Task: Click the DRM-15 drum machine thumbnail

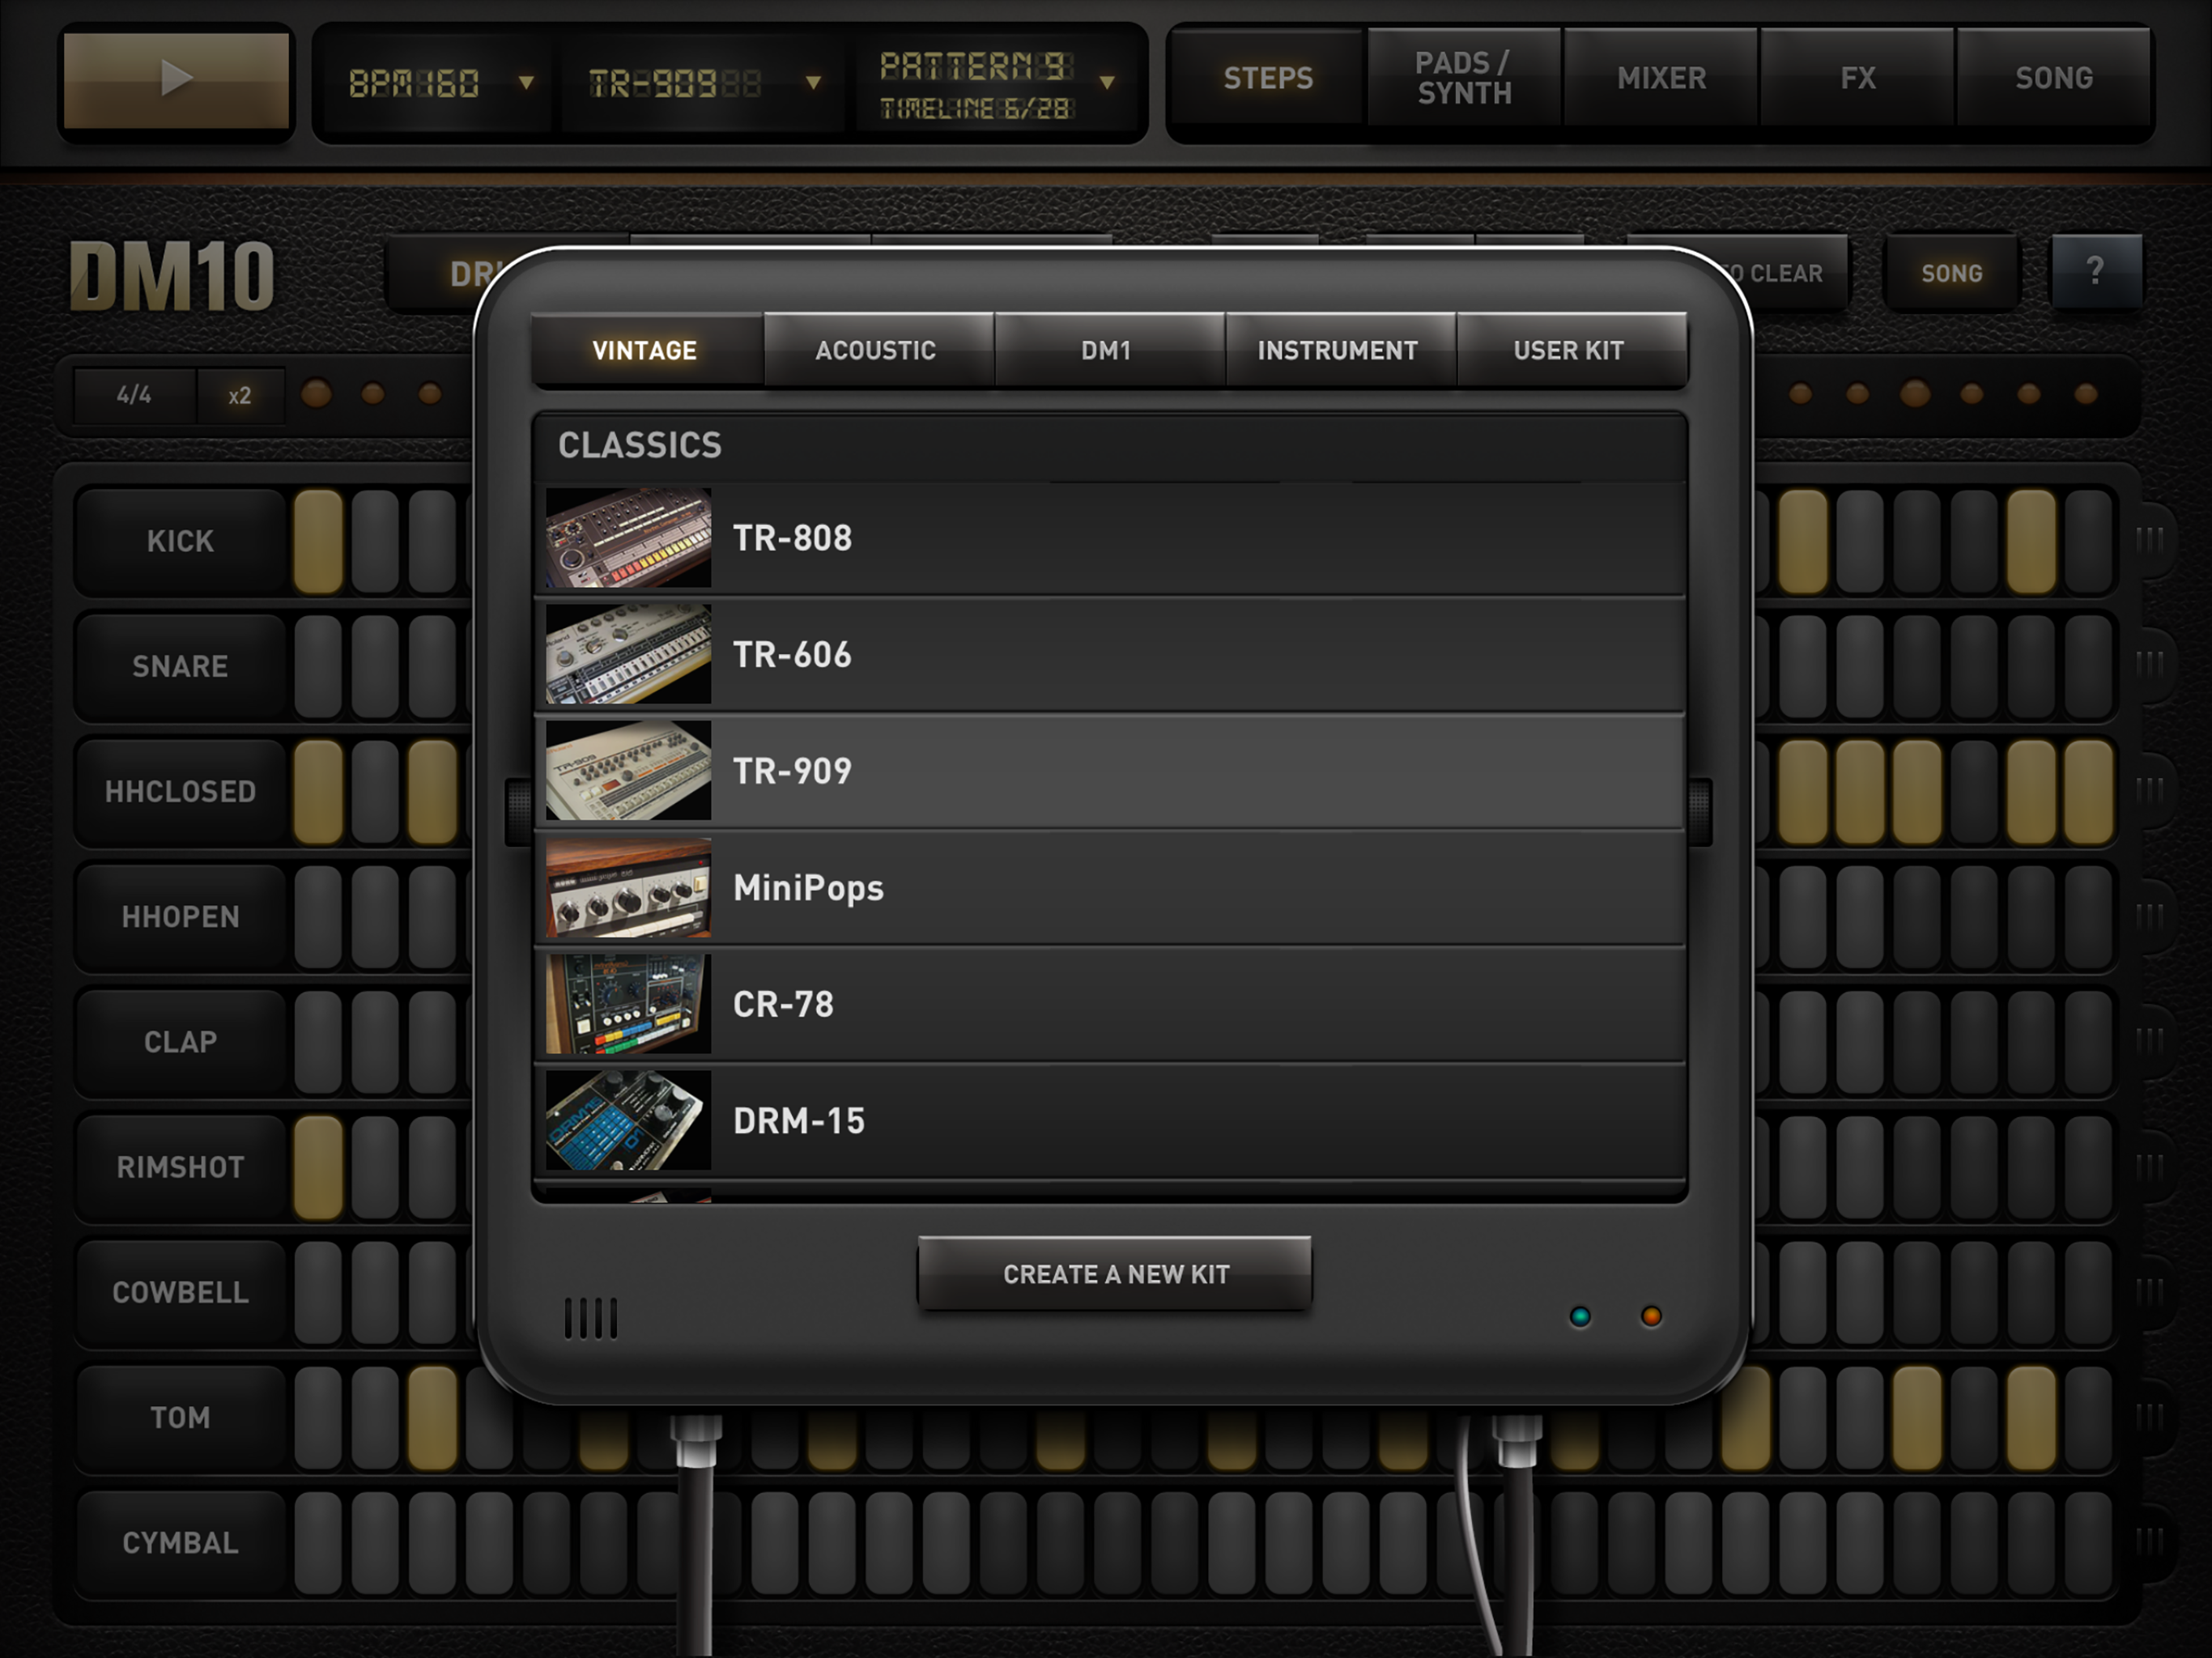Action: click(x=628, y=1121)
